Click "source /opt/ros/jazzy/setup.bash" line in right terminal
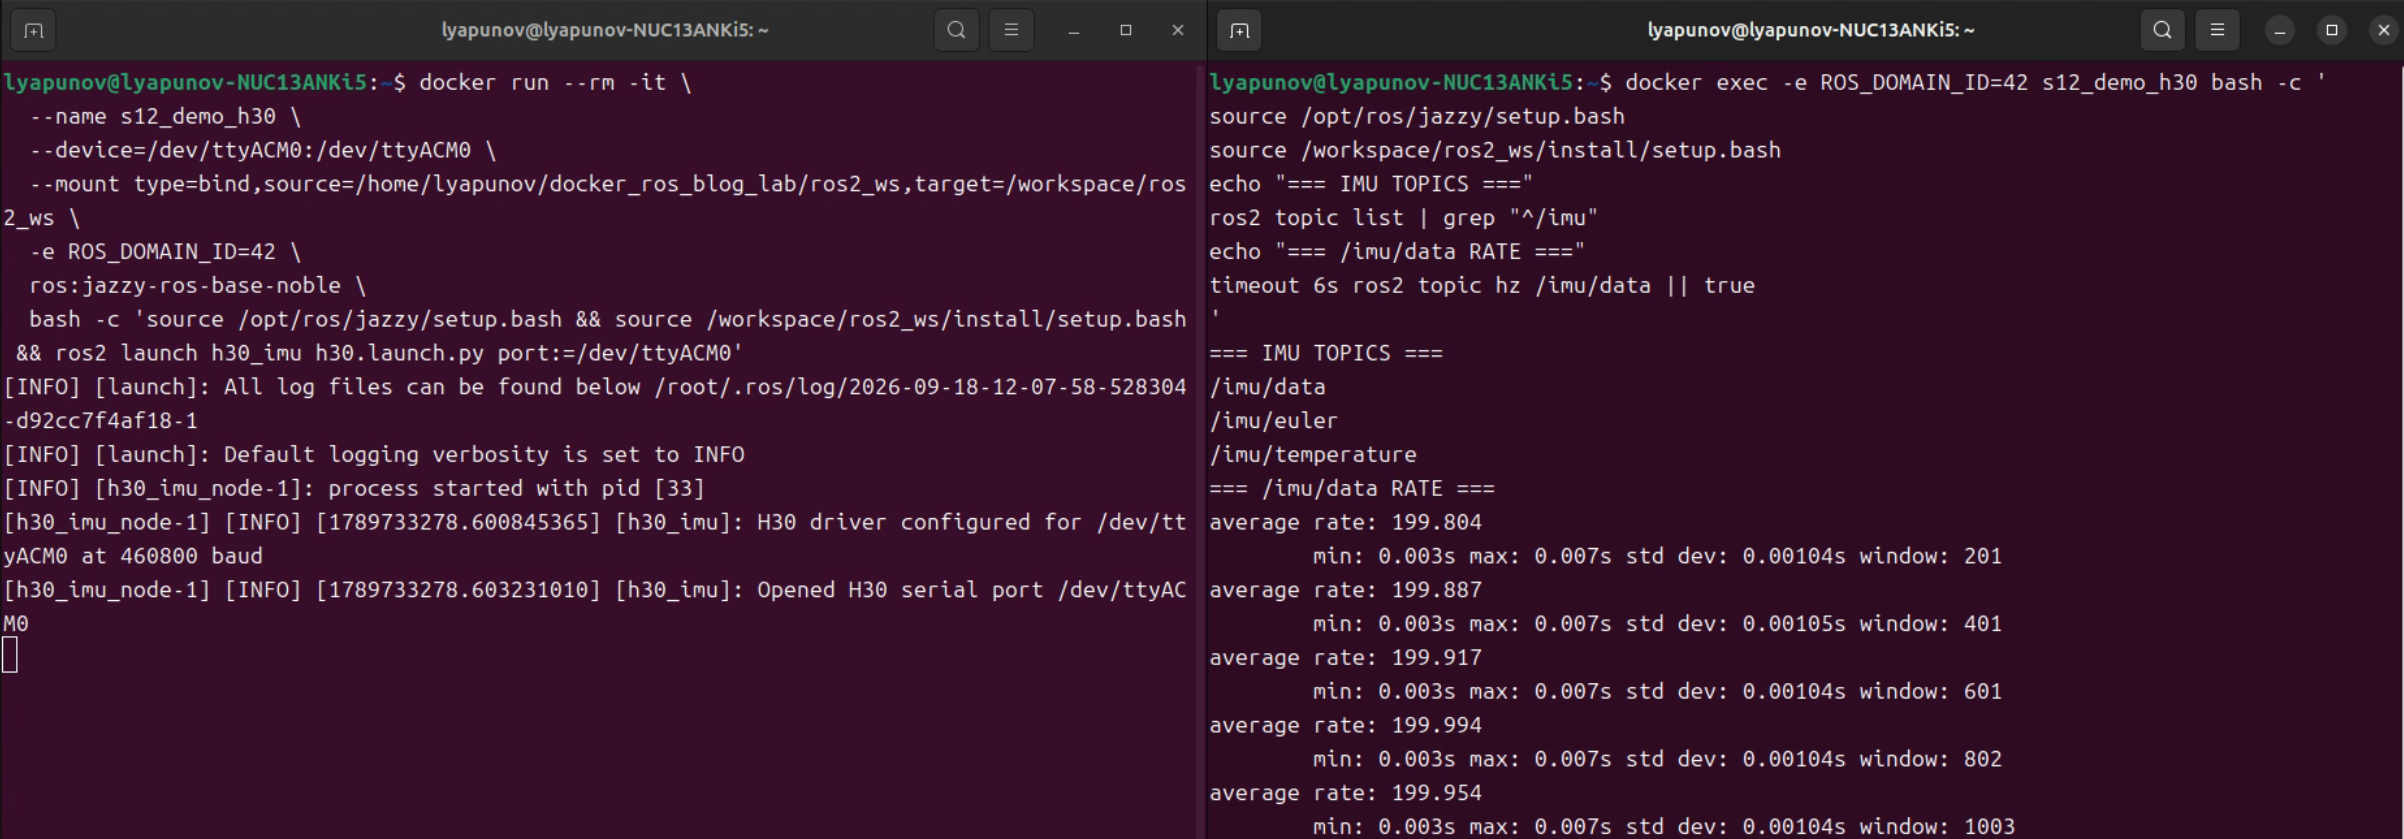 click(x=1417, y=116)
